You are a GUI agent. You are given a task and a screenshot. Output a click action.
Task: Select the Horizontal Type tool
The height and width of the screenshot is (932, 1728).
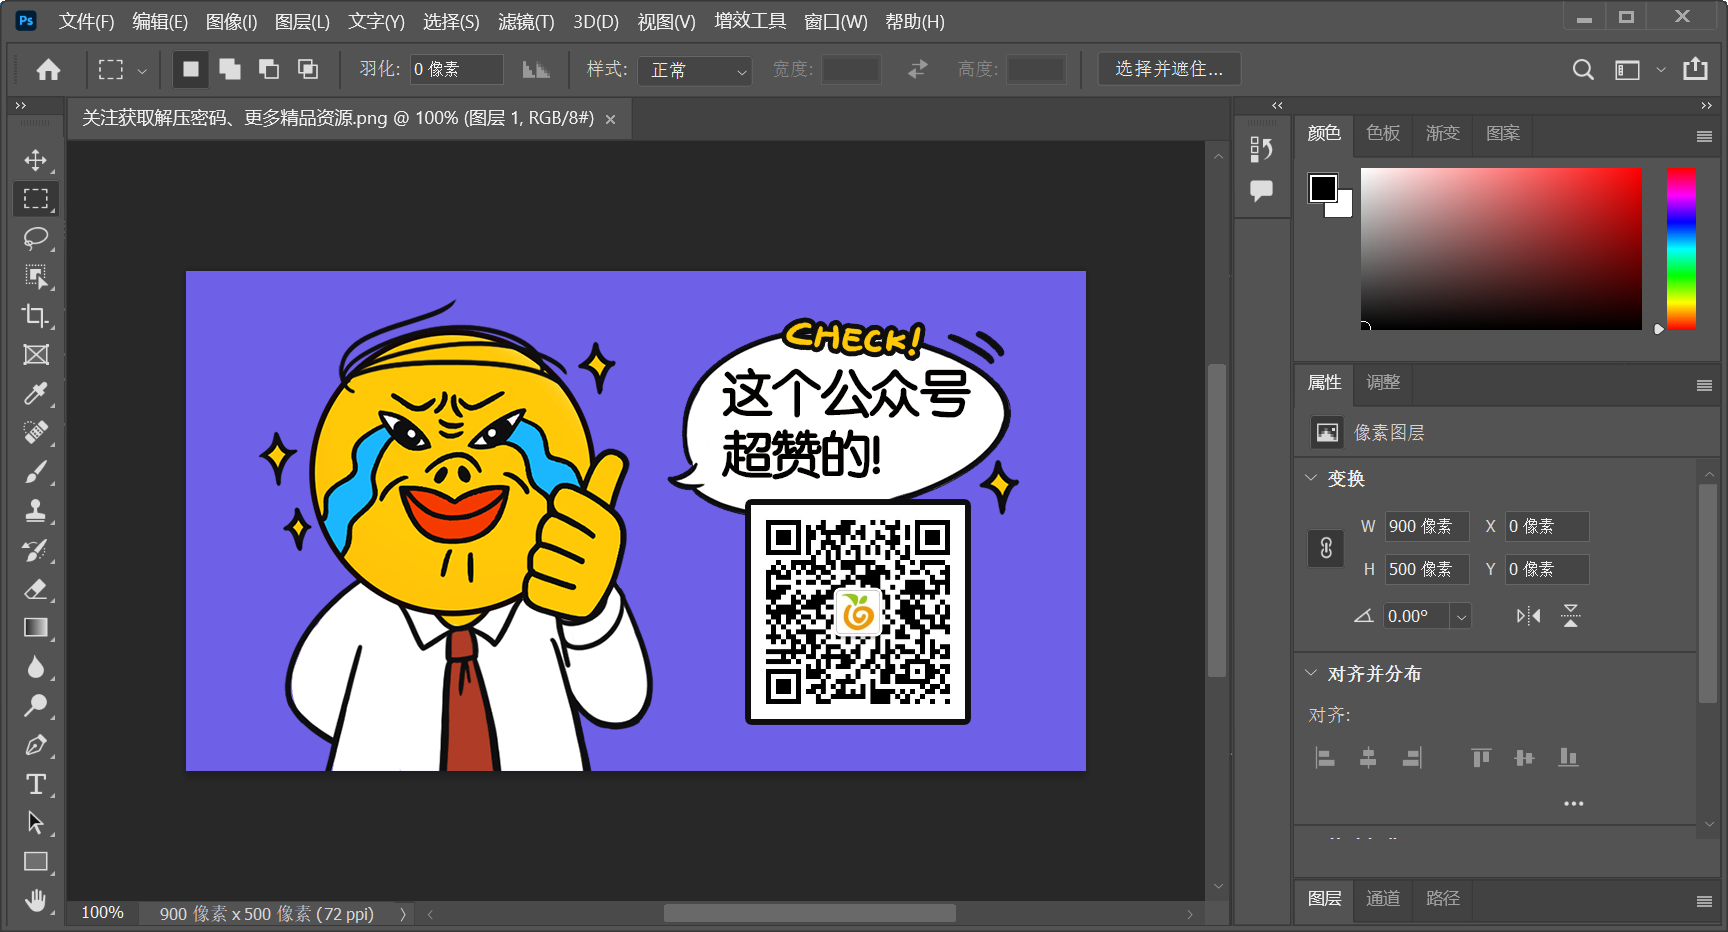36,784
